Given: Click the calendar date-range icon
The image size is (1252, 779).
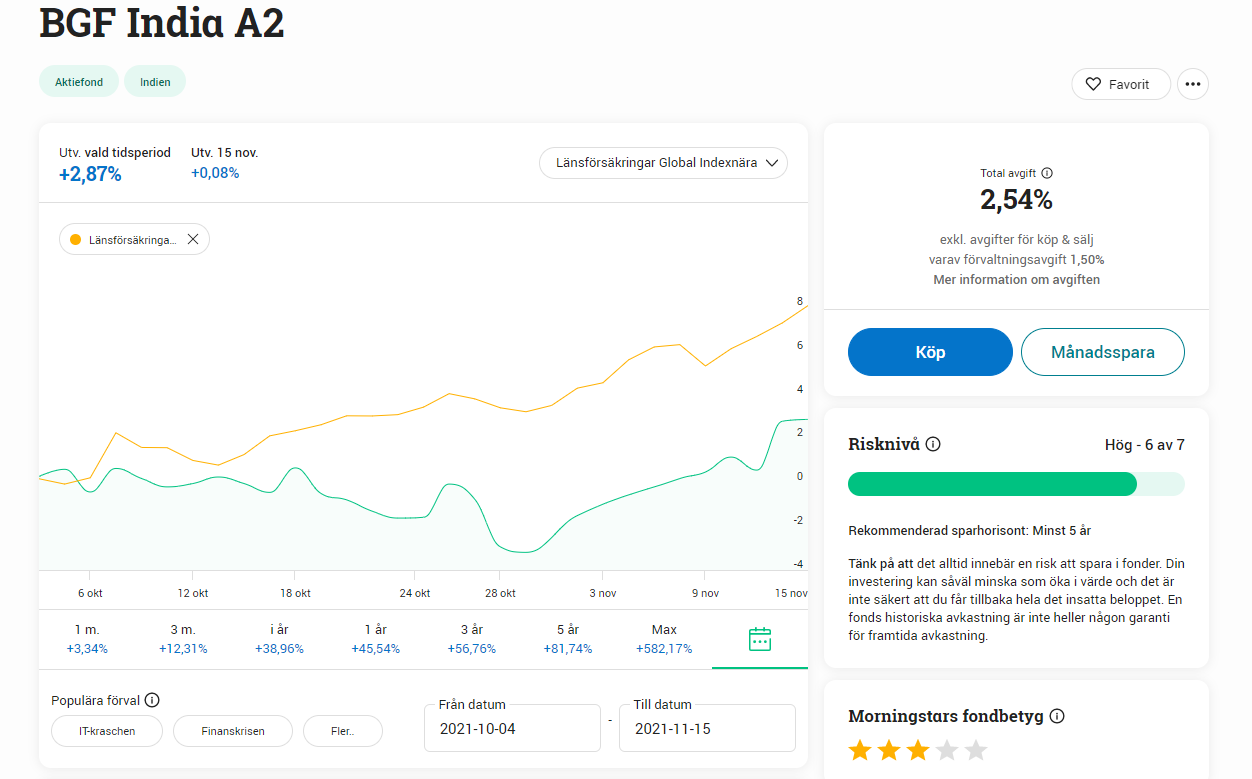Looking at the screenshot, I should click(760, 639).
